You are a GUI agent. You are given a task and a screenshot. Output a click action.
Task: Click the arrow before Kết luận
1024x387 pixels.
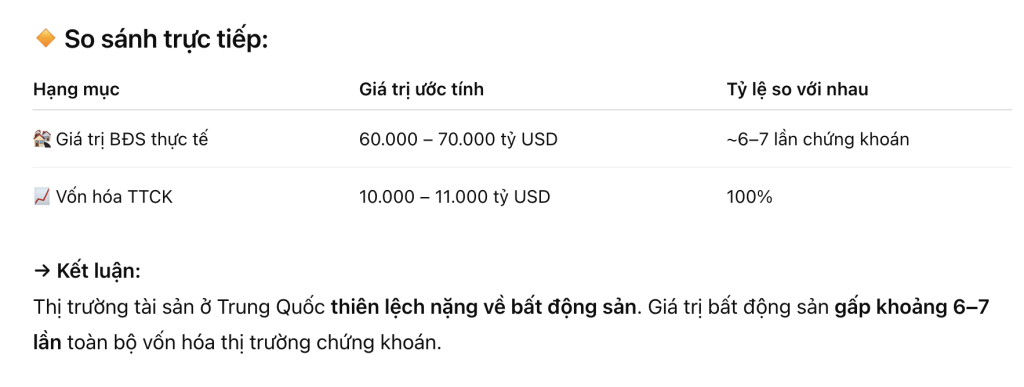[42, 271]
